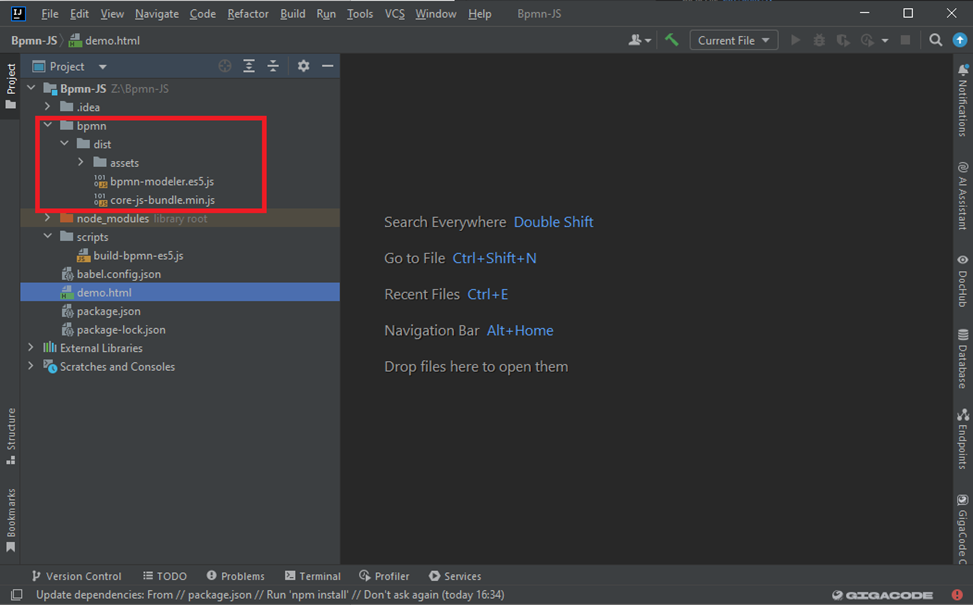Viewport: 973px width, 605px height.
Task: Open the DocHub side panel
Action: (x=962, y=281)
